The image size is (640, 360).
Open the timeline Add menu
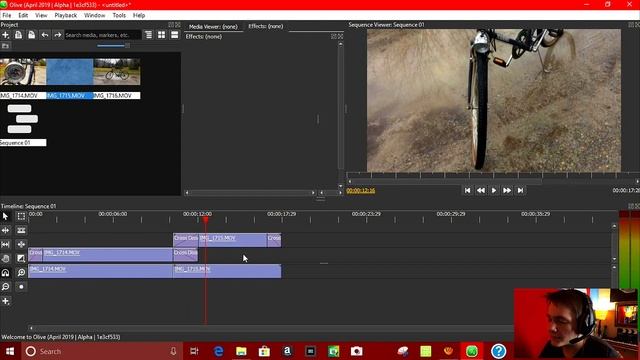click(x=5, y=301)
